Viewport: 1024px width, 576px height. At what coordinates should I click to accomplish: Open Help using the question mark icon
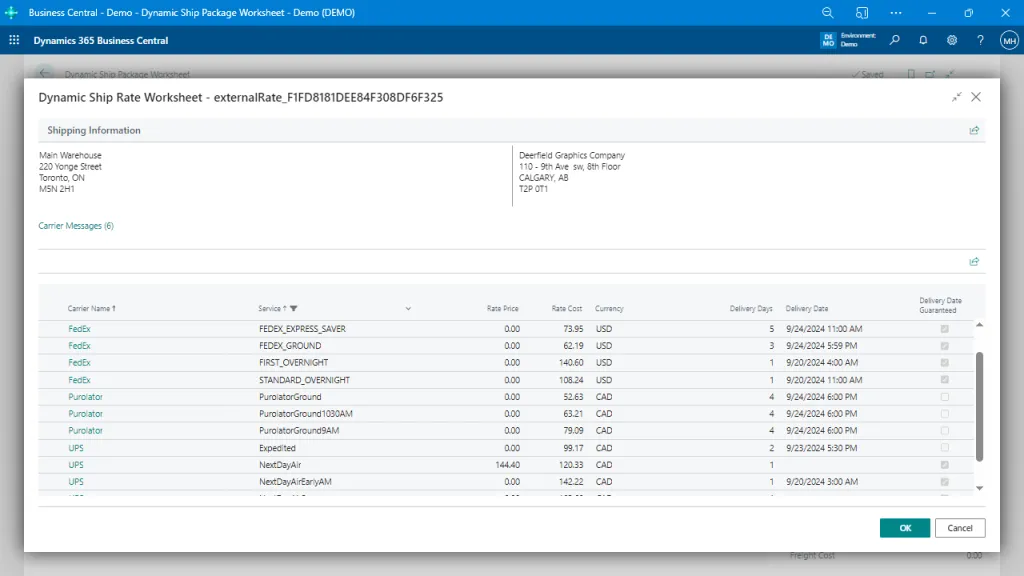(x=980, y=40)
